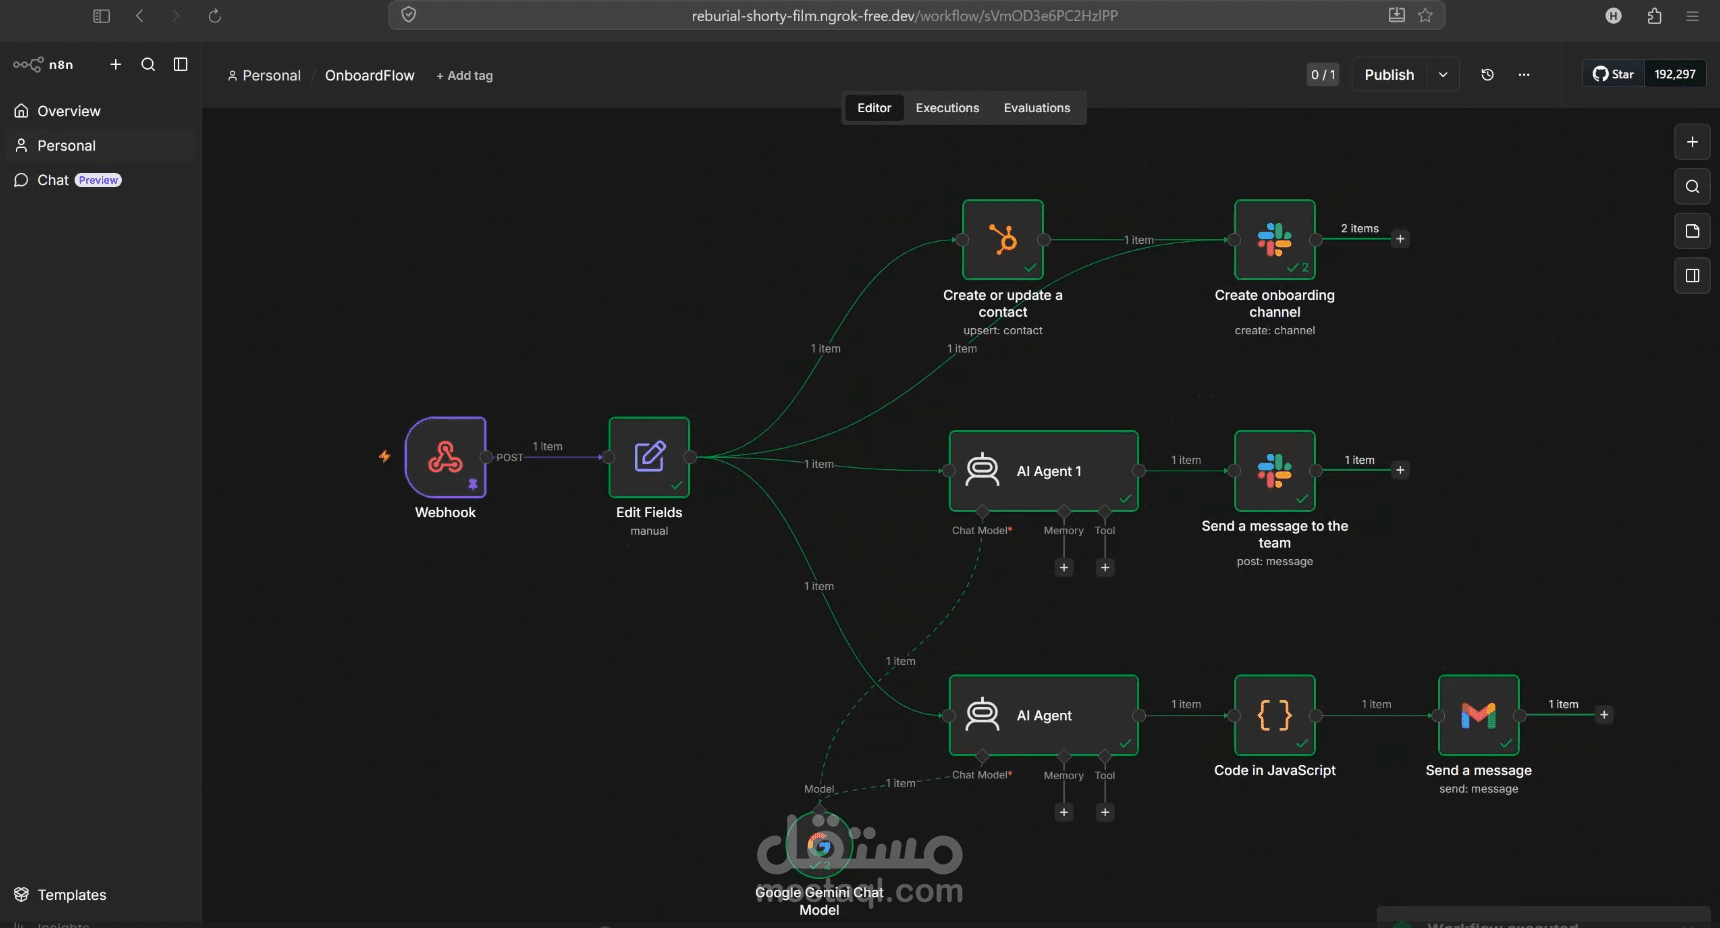Click the Publish button
1720x928 pixels.
point(1389,75)
